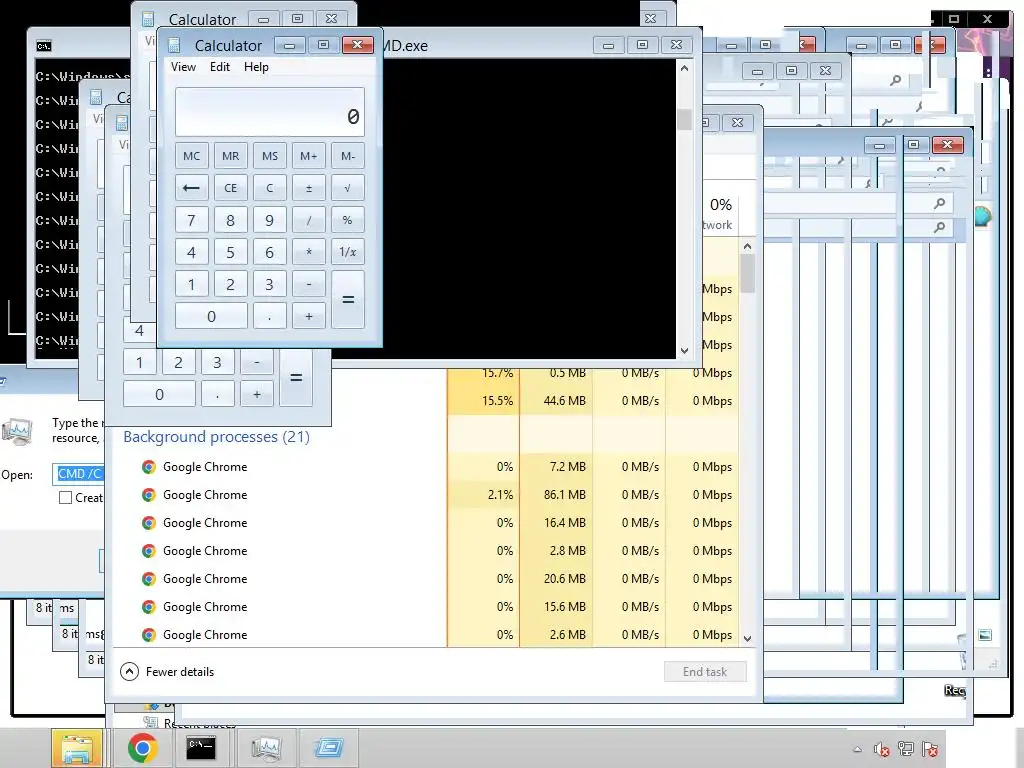The height and width of the screenshot is (768, 1024).
Task: Open the View menu in front Calculator
Action: (x=183, y=67)
